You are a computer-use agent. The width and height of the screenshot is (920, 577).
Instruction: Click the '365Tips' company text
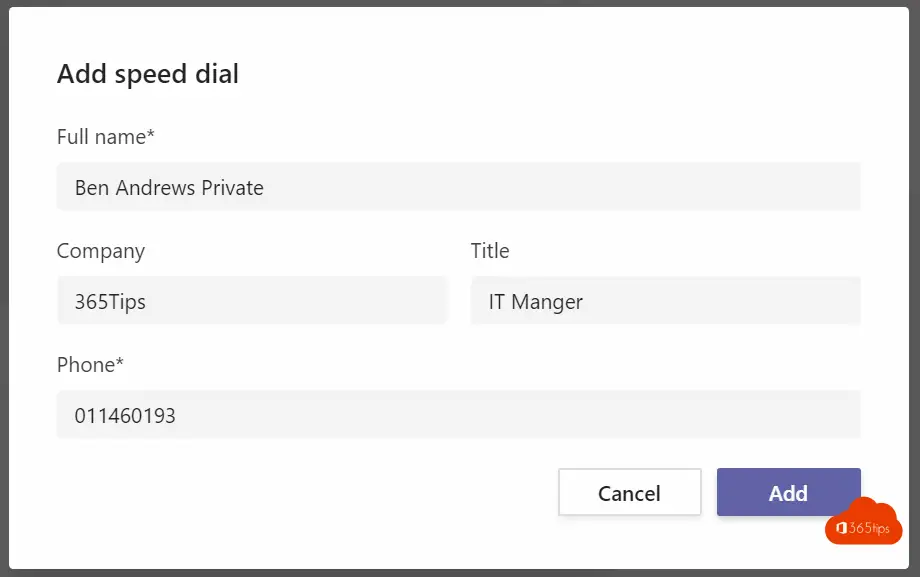tap(110, 302)
